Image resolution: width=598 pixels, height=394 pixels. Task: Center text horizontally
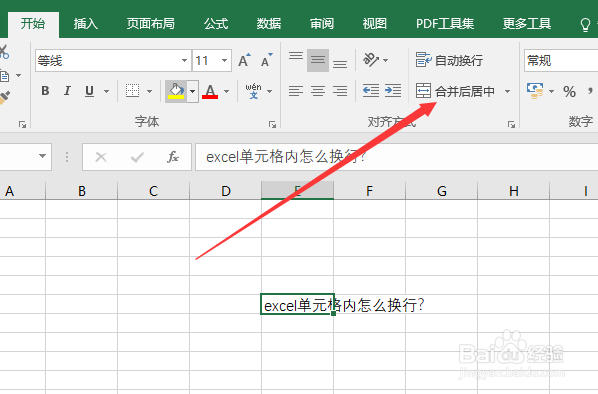pos(318,91)
